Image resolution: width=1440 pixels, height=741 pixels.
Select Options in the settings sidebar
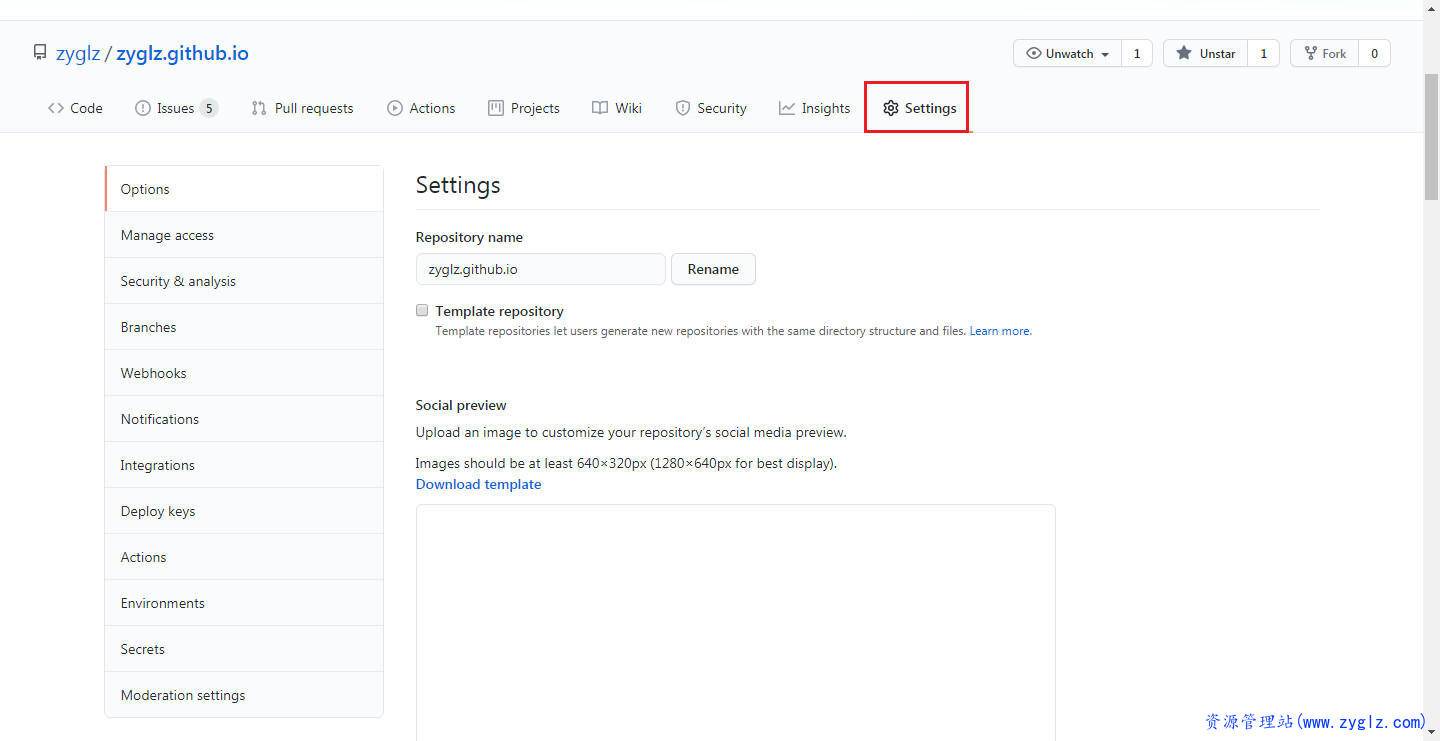(x=244, y=189)
